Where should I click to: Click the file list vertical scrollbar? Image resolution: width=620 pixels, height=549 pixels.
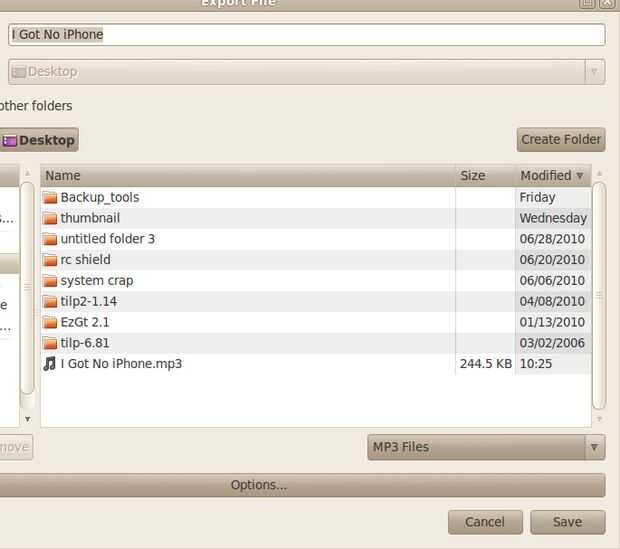(599, 296)
